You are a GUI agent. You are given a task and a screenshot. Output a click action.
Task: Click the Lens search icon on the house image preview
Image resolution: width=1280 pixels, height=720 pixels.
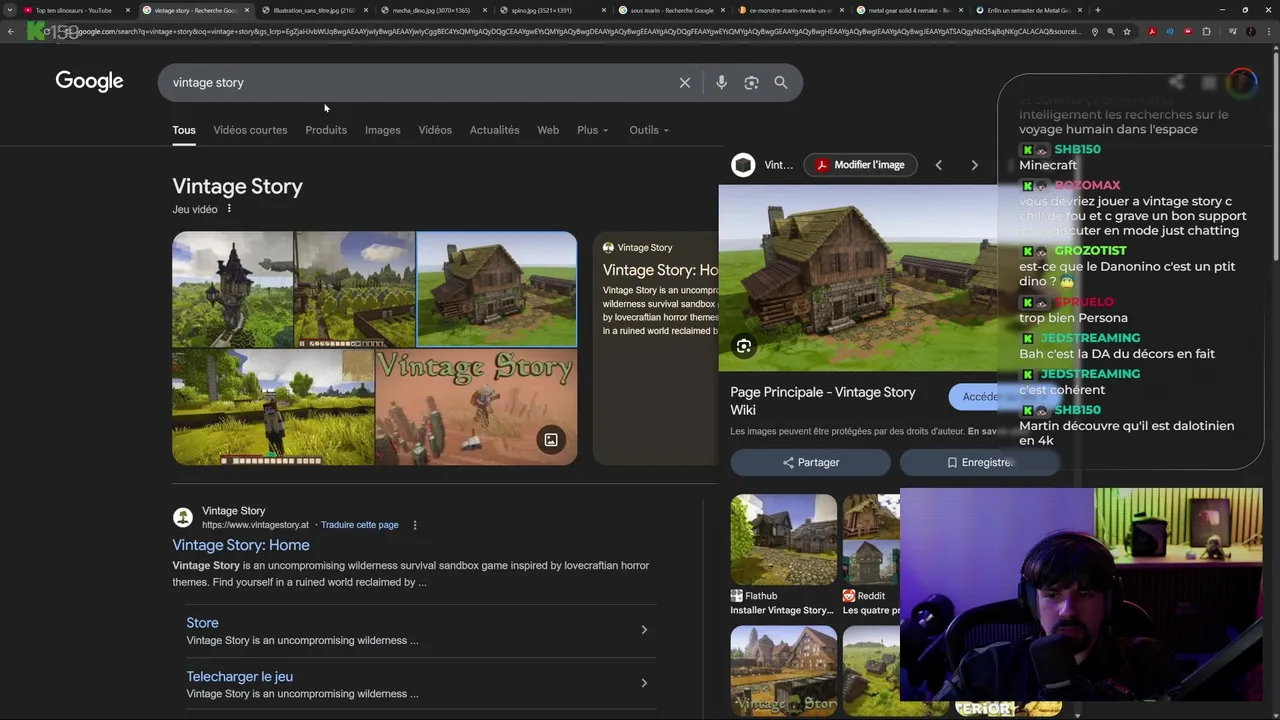(x=744, y=346)
